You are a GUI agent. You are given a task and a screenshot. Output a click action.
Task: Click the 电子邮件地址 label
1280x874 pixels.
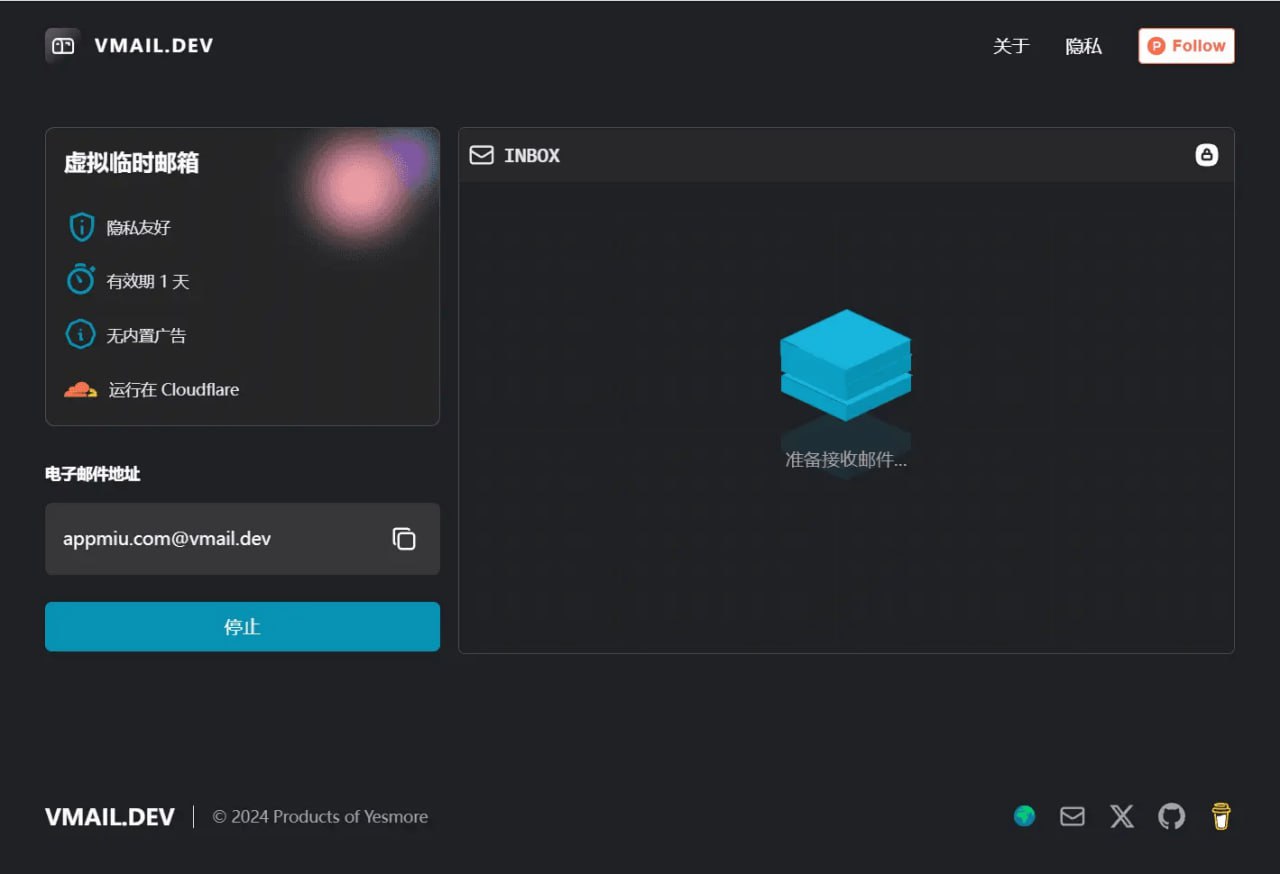click(93, 474)
